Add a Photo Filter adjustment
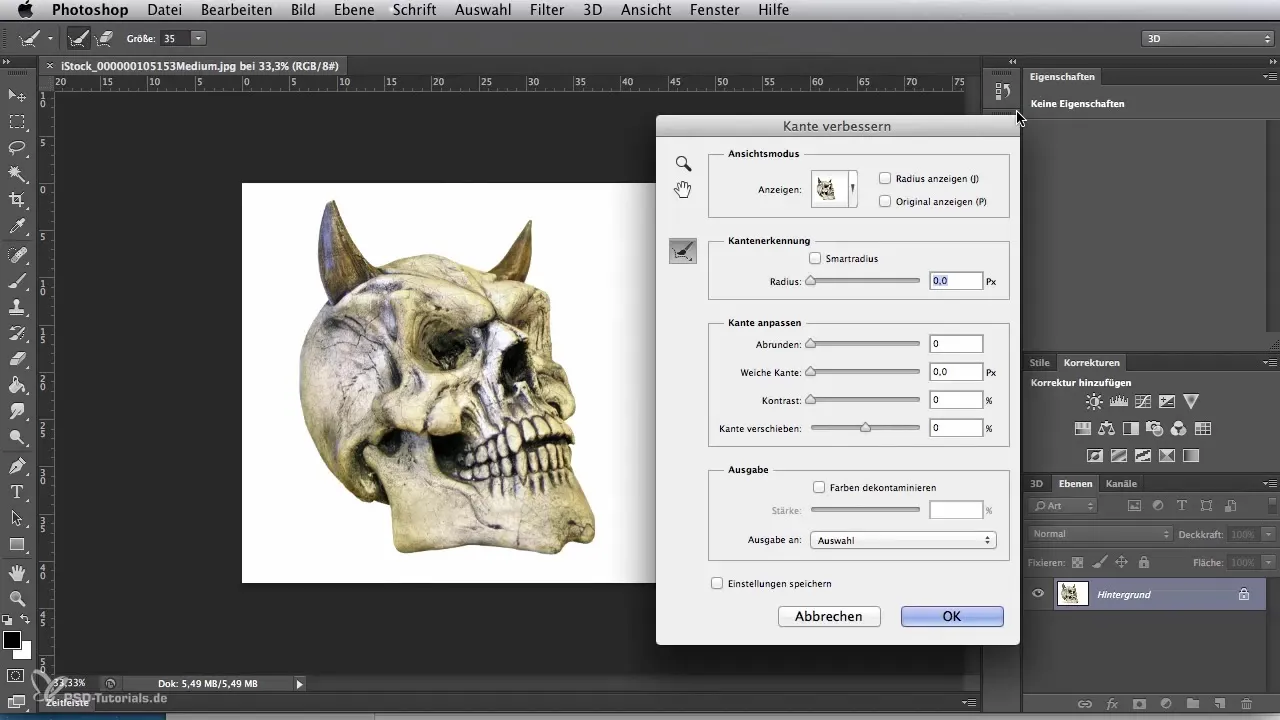Screen dimensions: 1280x720 [1154, 429]
